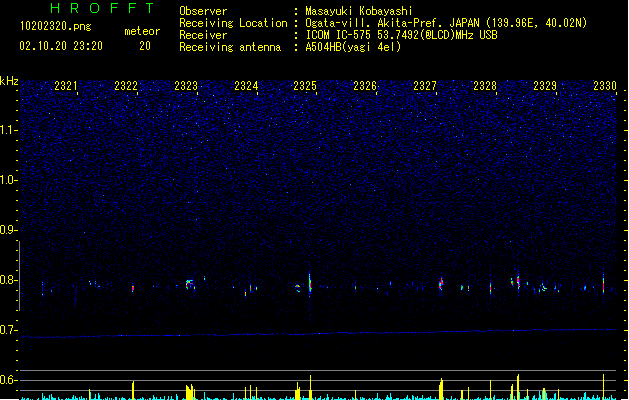Image resolution: width=629 pixels, height=400 pixels.
Task: Click the 'Receiving antenna' label
Action: (x=230, y=47)
